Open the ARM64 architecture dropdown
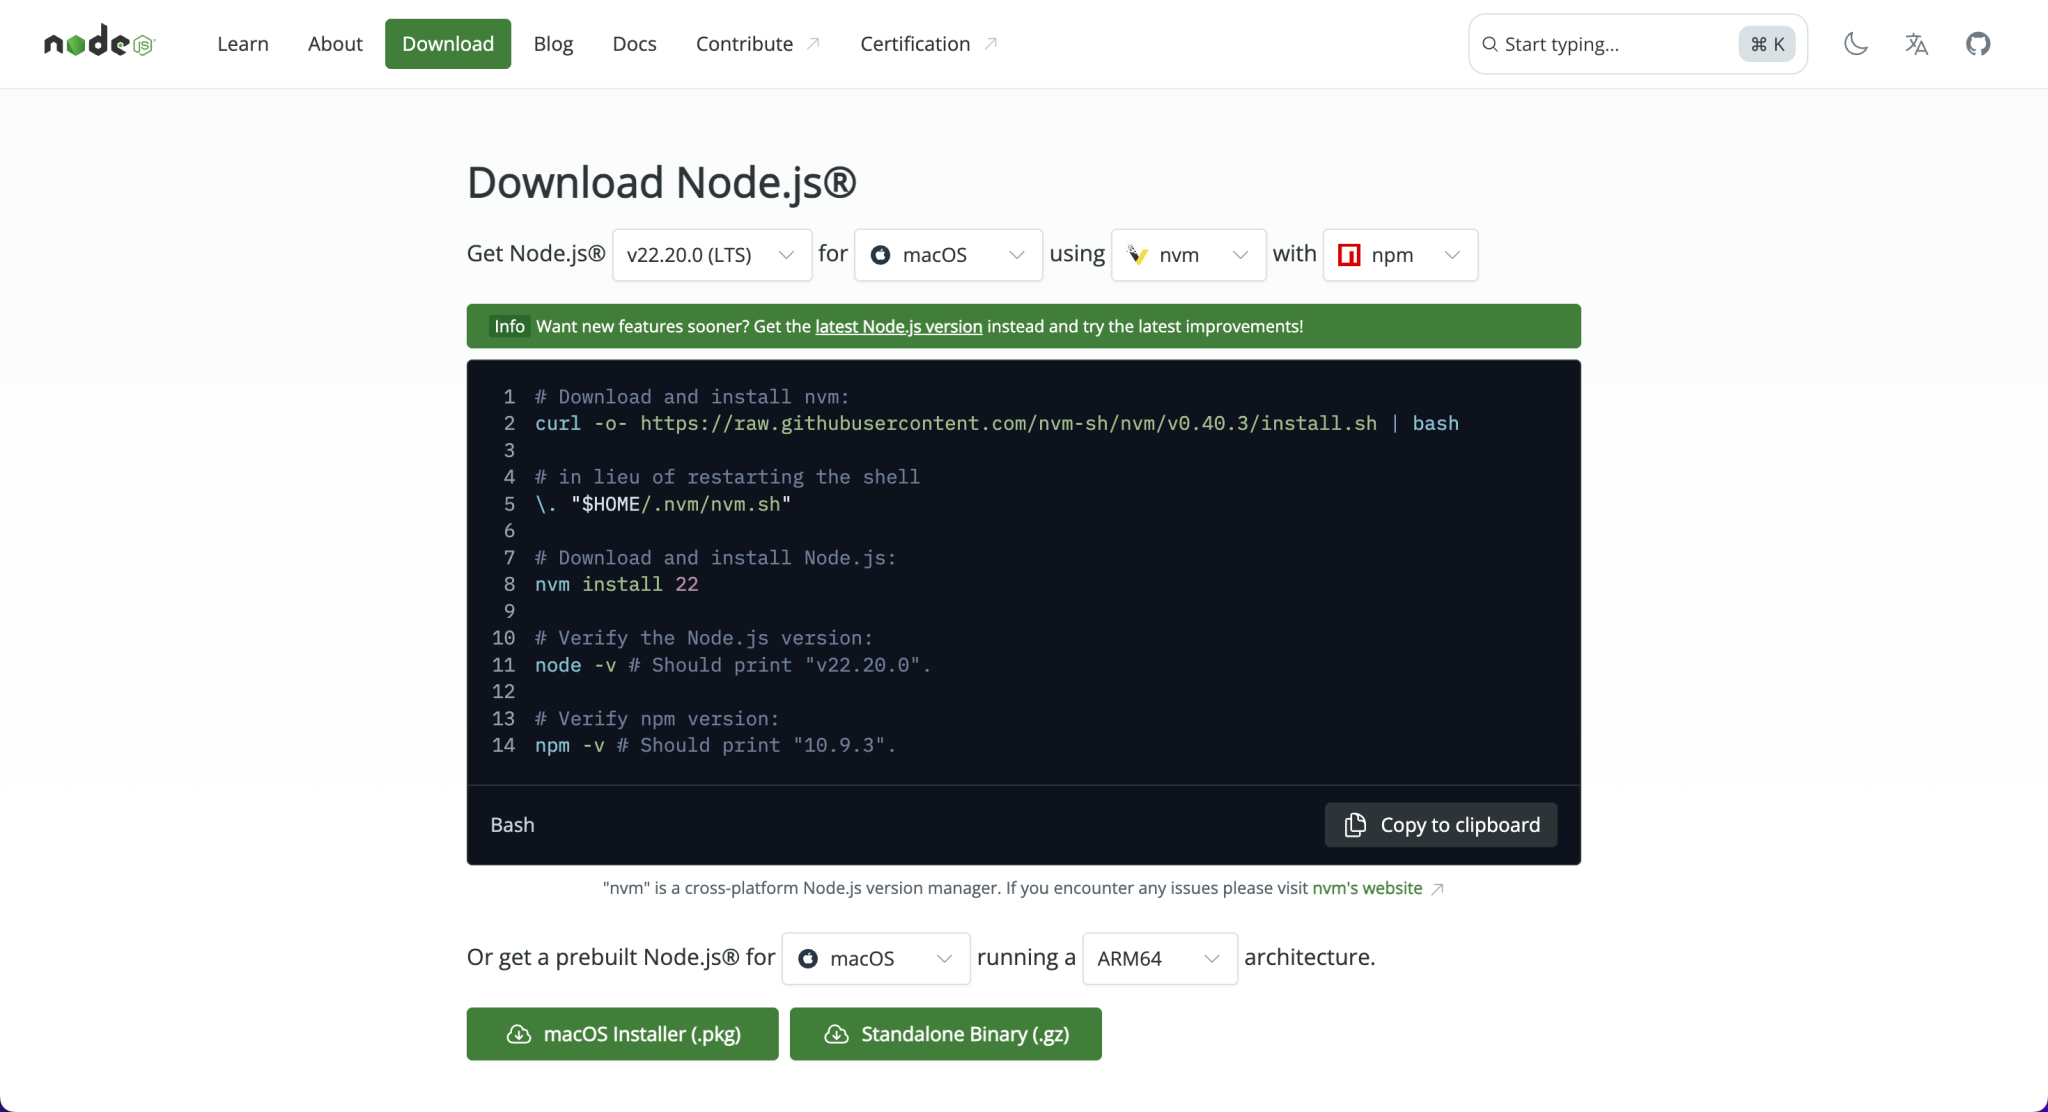 1159,958
